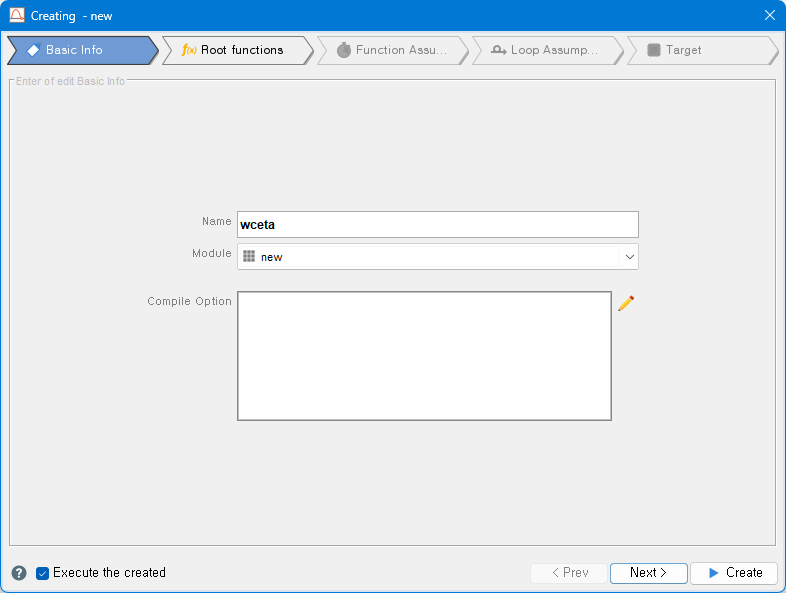Image resolution: width=786 pixels, height=593 pixels.
Task: Click the f(x) icon on Root functions step
Action: (189, 50)
